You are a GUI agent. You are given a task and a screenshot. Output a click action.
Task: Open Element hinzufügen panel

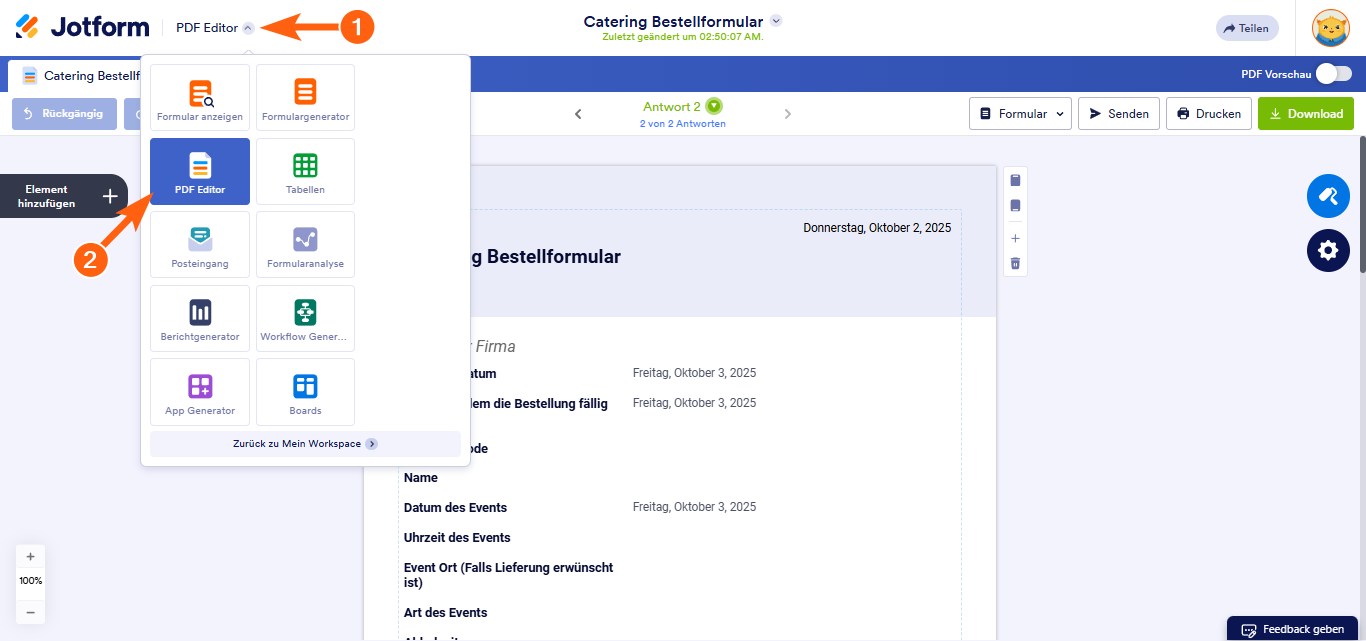point(64,196)
